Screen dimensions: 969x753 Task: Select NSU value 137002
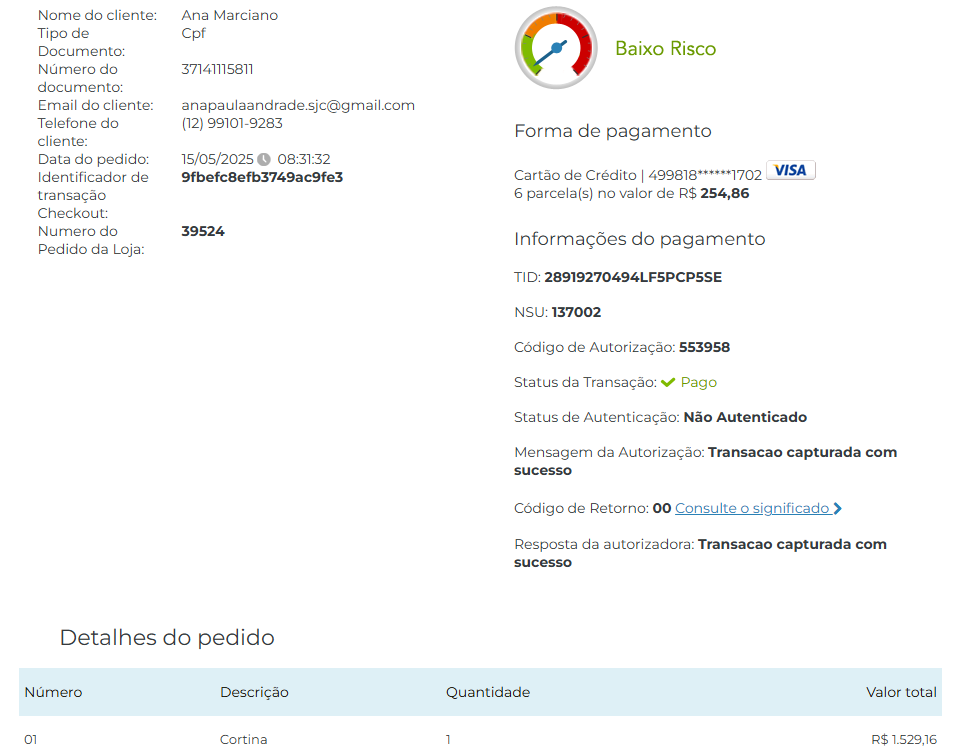coord(576,312)
